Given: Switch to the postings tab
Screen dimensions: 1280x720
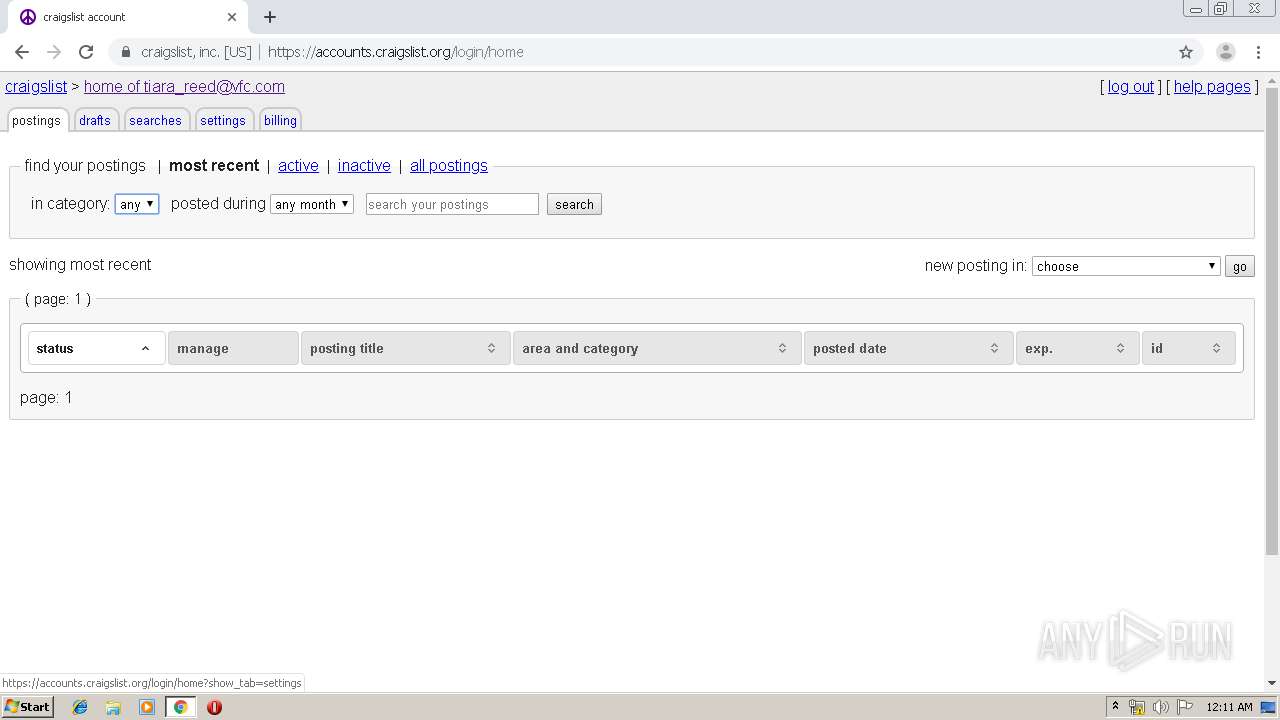Looking at the screenshot, I should point(37,120).
